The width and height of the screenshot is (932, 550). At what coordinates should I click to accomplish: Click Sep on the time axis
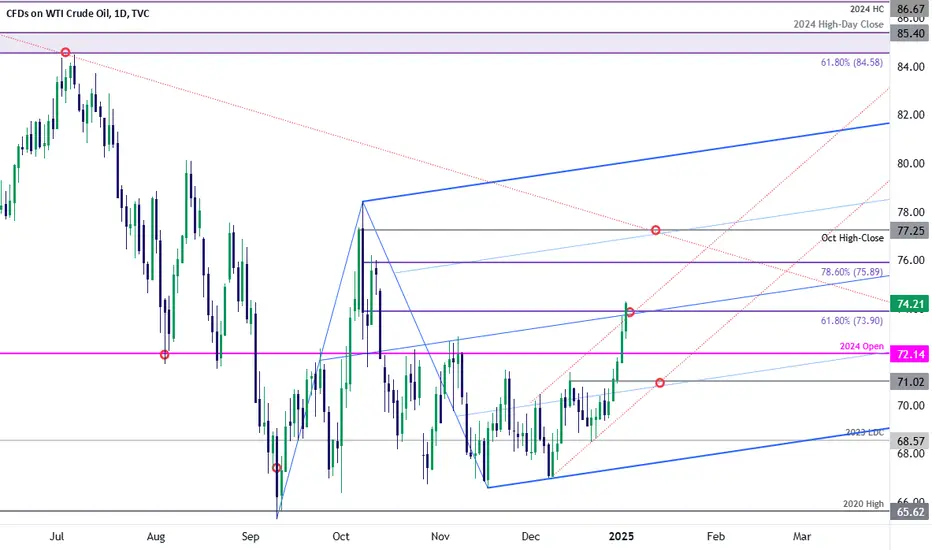click(250, 536)
